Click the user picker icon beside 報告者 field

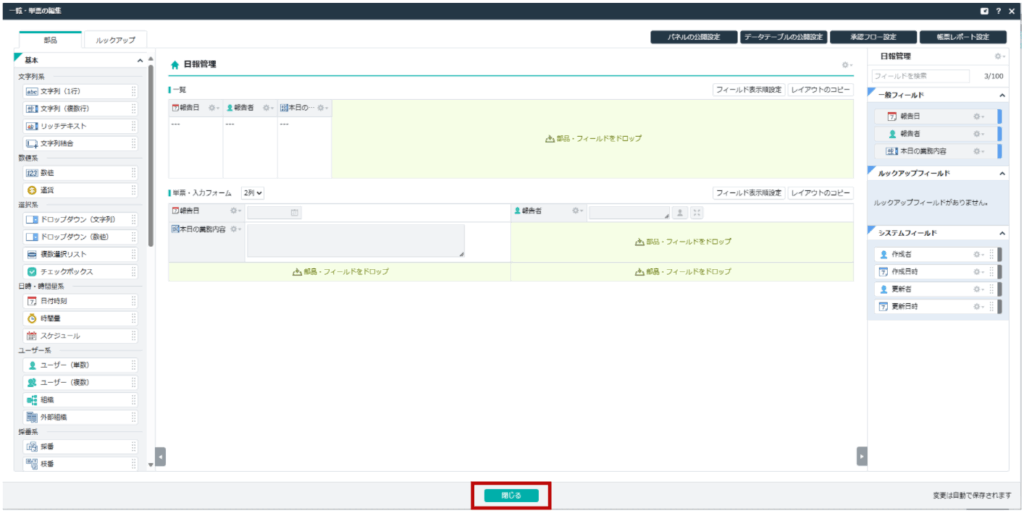tap(679, 212)
